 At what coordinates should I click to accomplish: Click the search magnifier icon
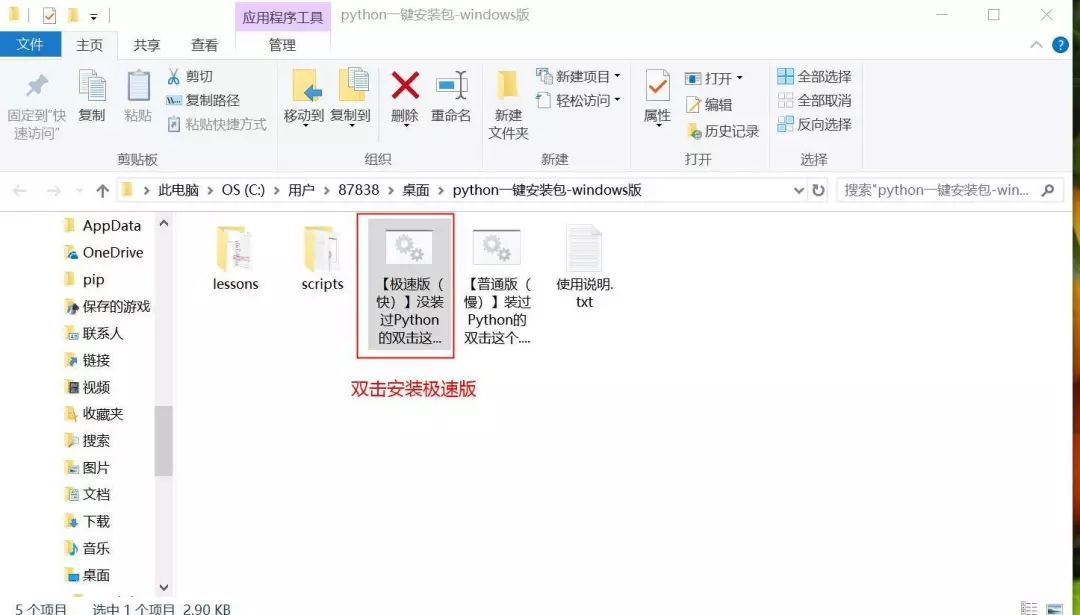1048,190
